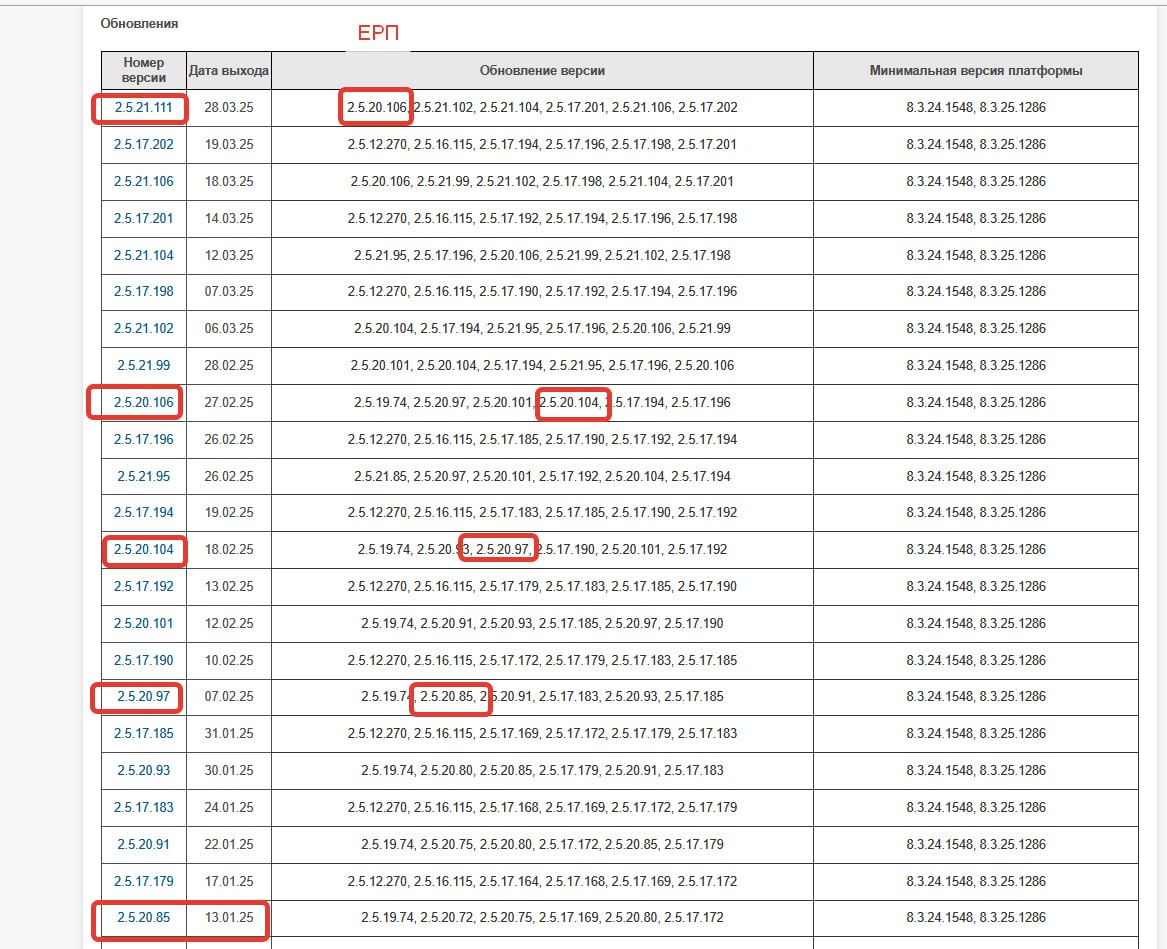Image resolution: width=1167 pixels, height=949 pixels.
Task: Open version link 2.5.20.93 in Номер версии column
Action: pos(143,771)
